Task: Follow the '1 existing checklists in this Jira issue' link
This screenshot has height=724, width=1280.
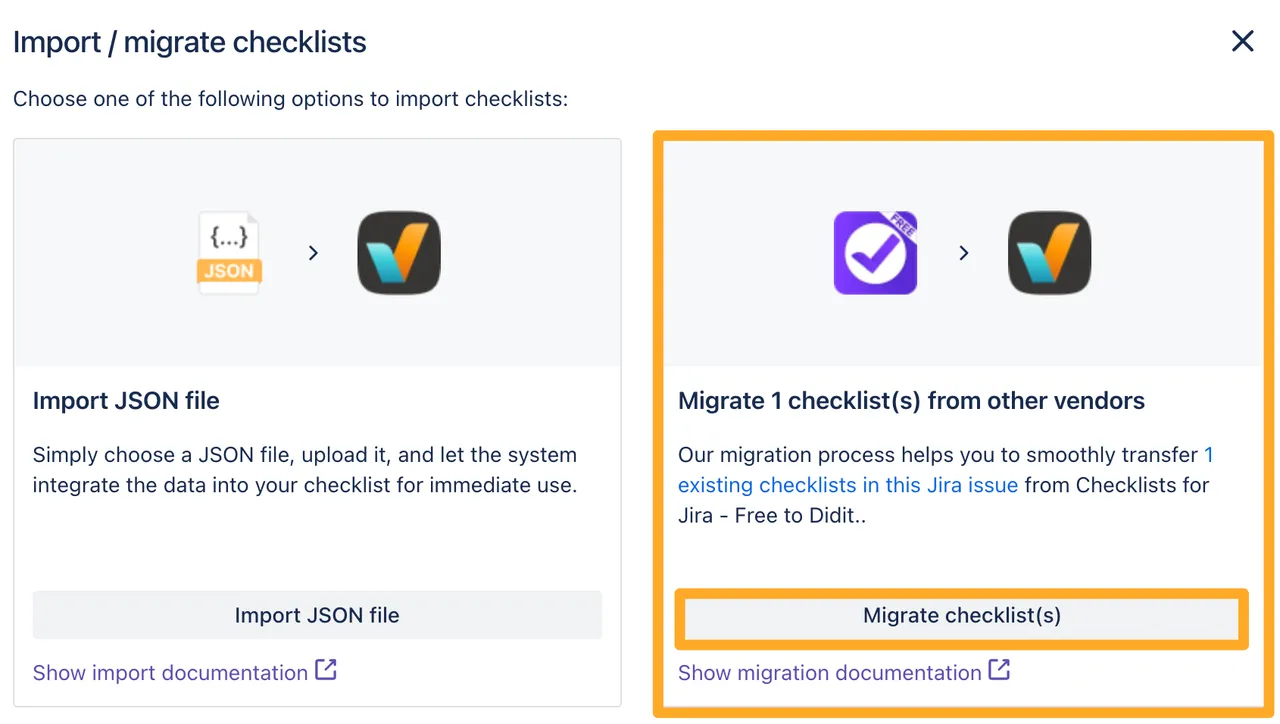Action: (945, 470)
